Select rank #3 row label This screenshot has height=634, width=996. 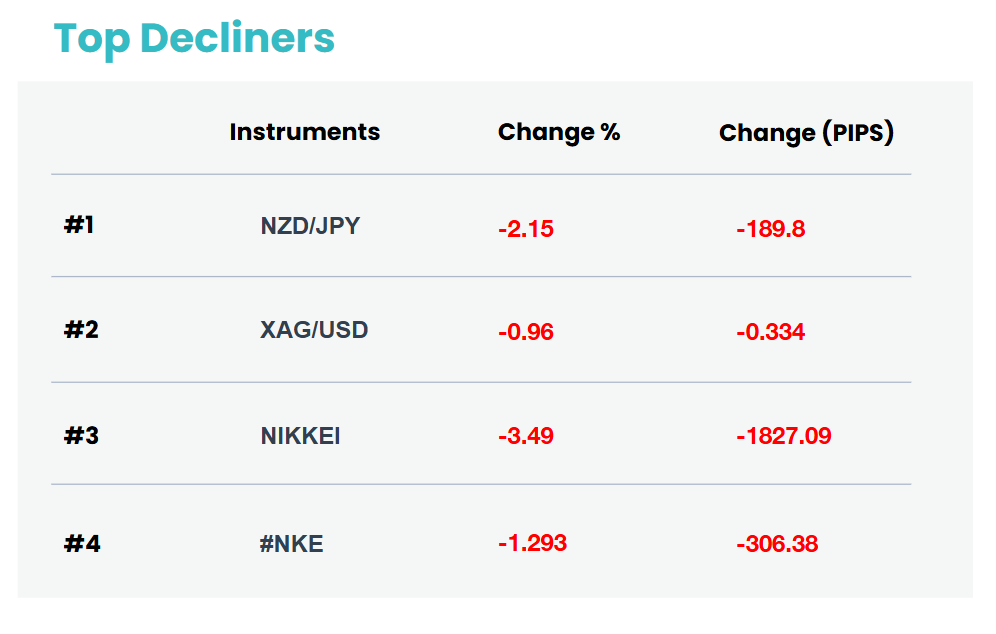click(81, 436)
